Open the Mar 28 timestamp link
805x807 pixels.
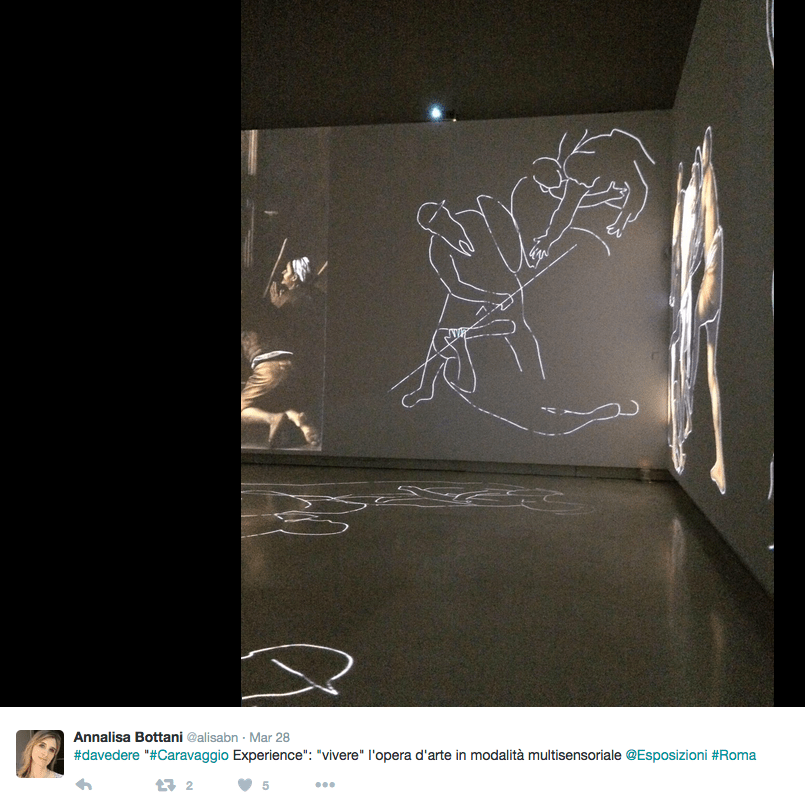coord(269,738)
